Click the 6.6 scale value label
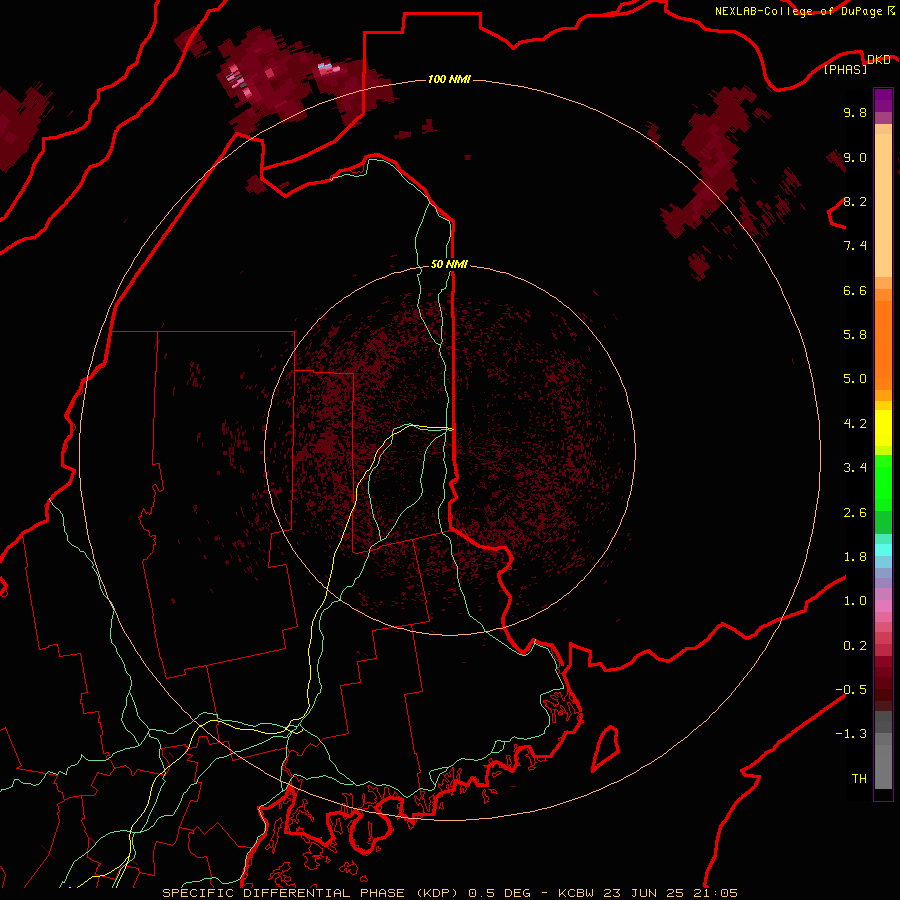 click(x=855, y=290)
